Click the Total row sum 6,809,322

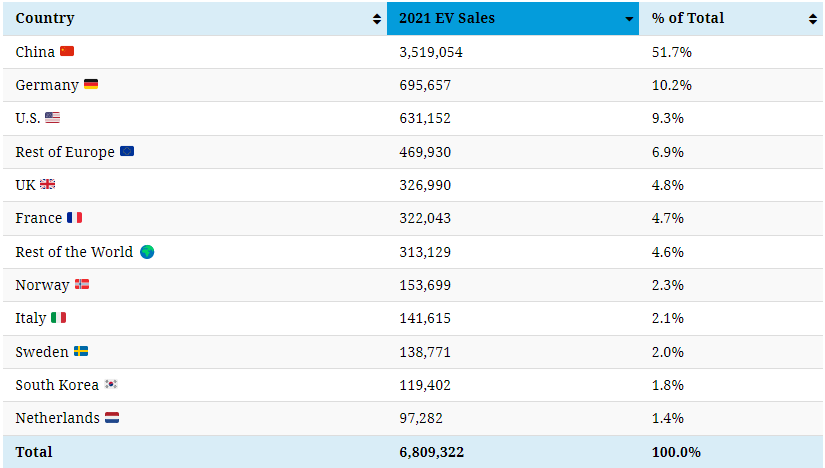pyautogui.click(x=431, y=452)
